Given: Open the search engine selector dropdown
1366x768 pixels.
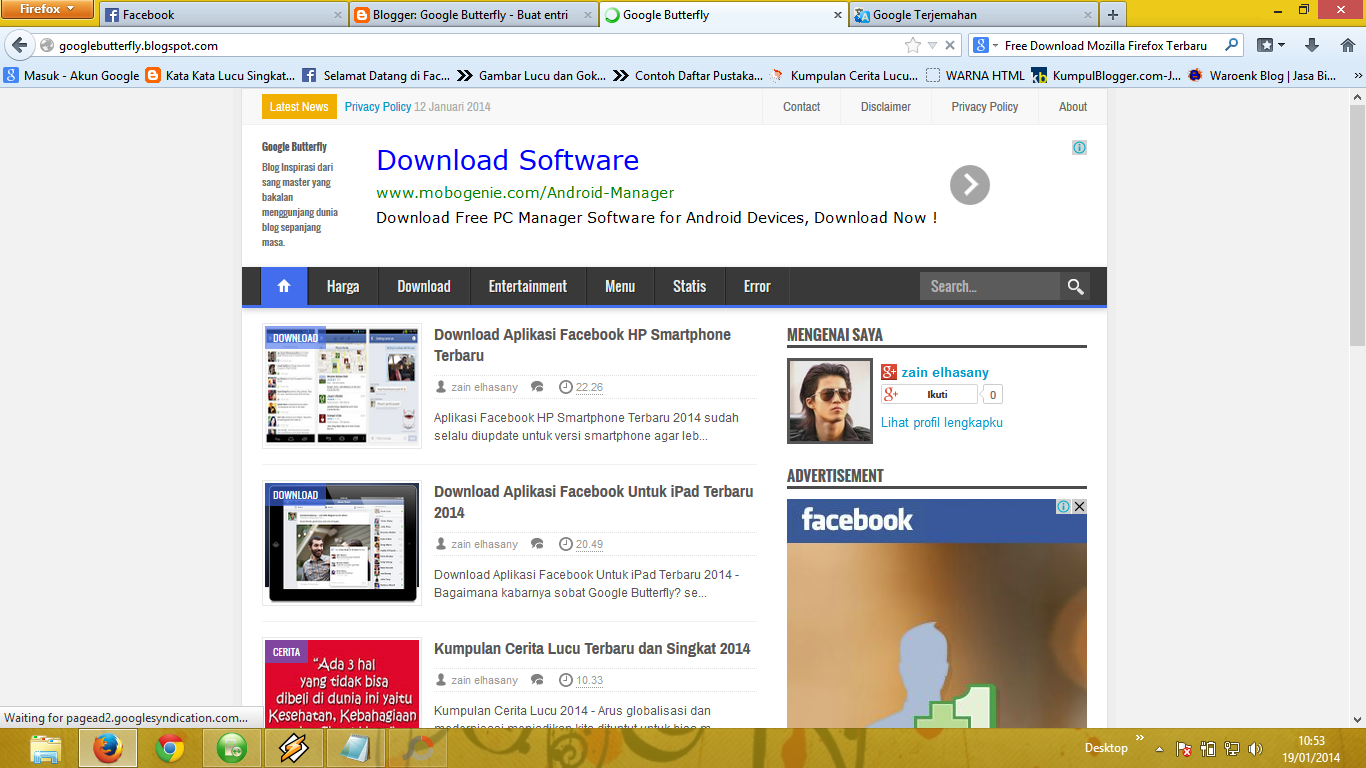Looking at the screenshot, I should coord(987,45).
